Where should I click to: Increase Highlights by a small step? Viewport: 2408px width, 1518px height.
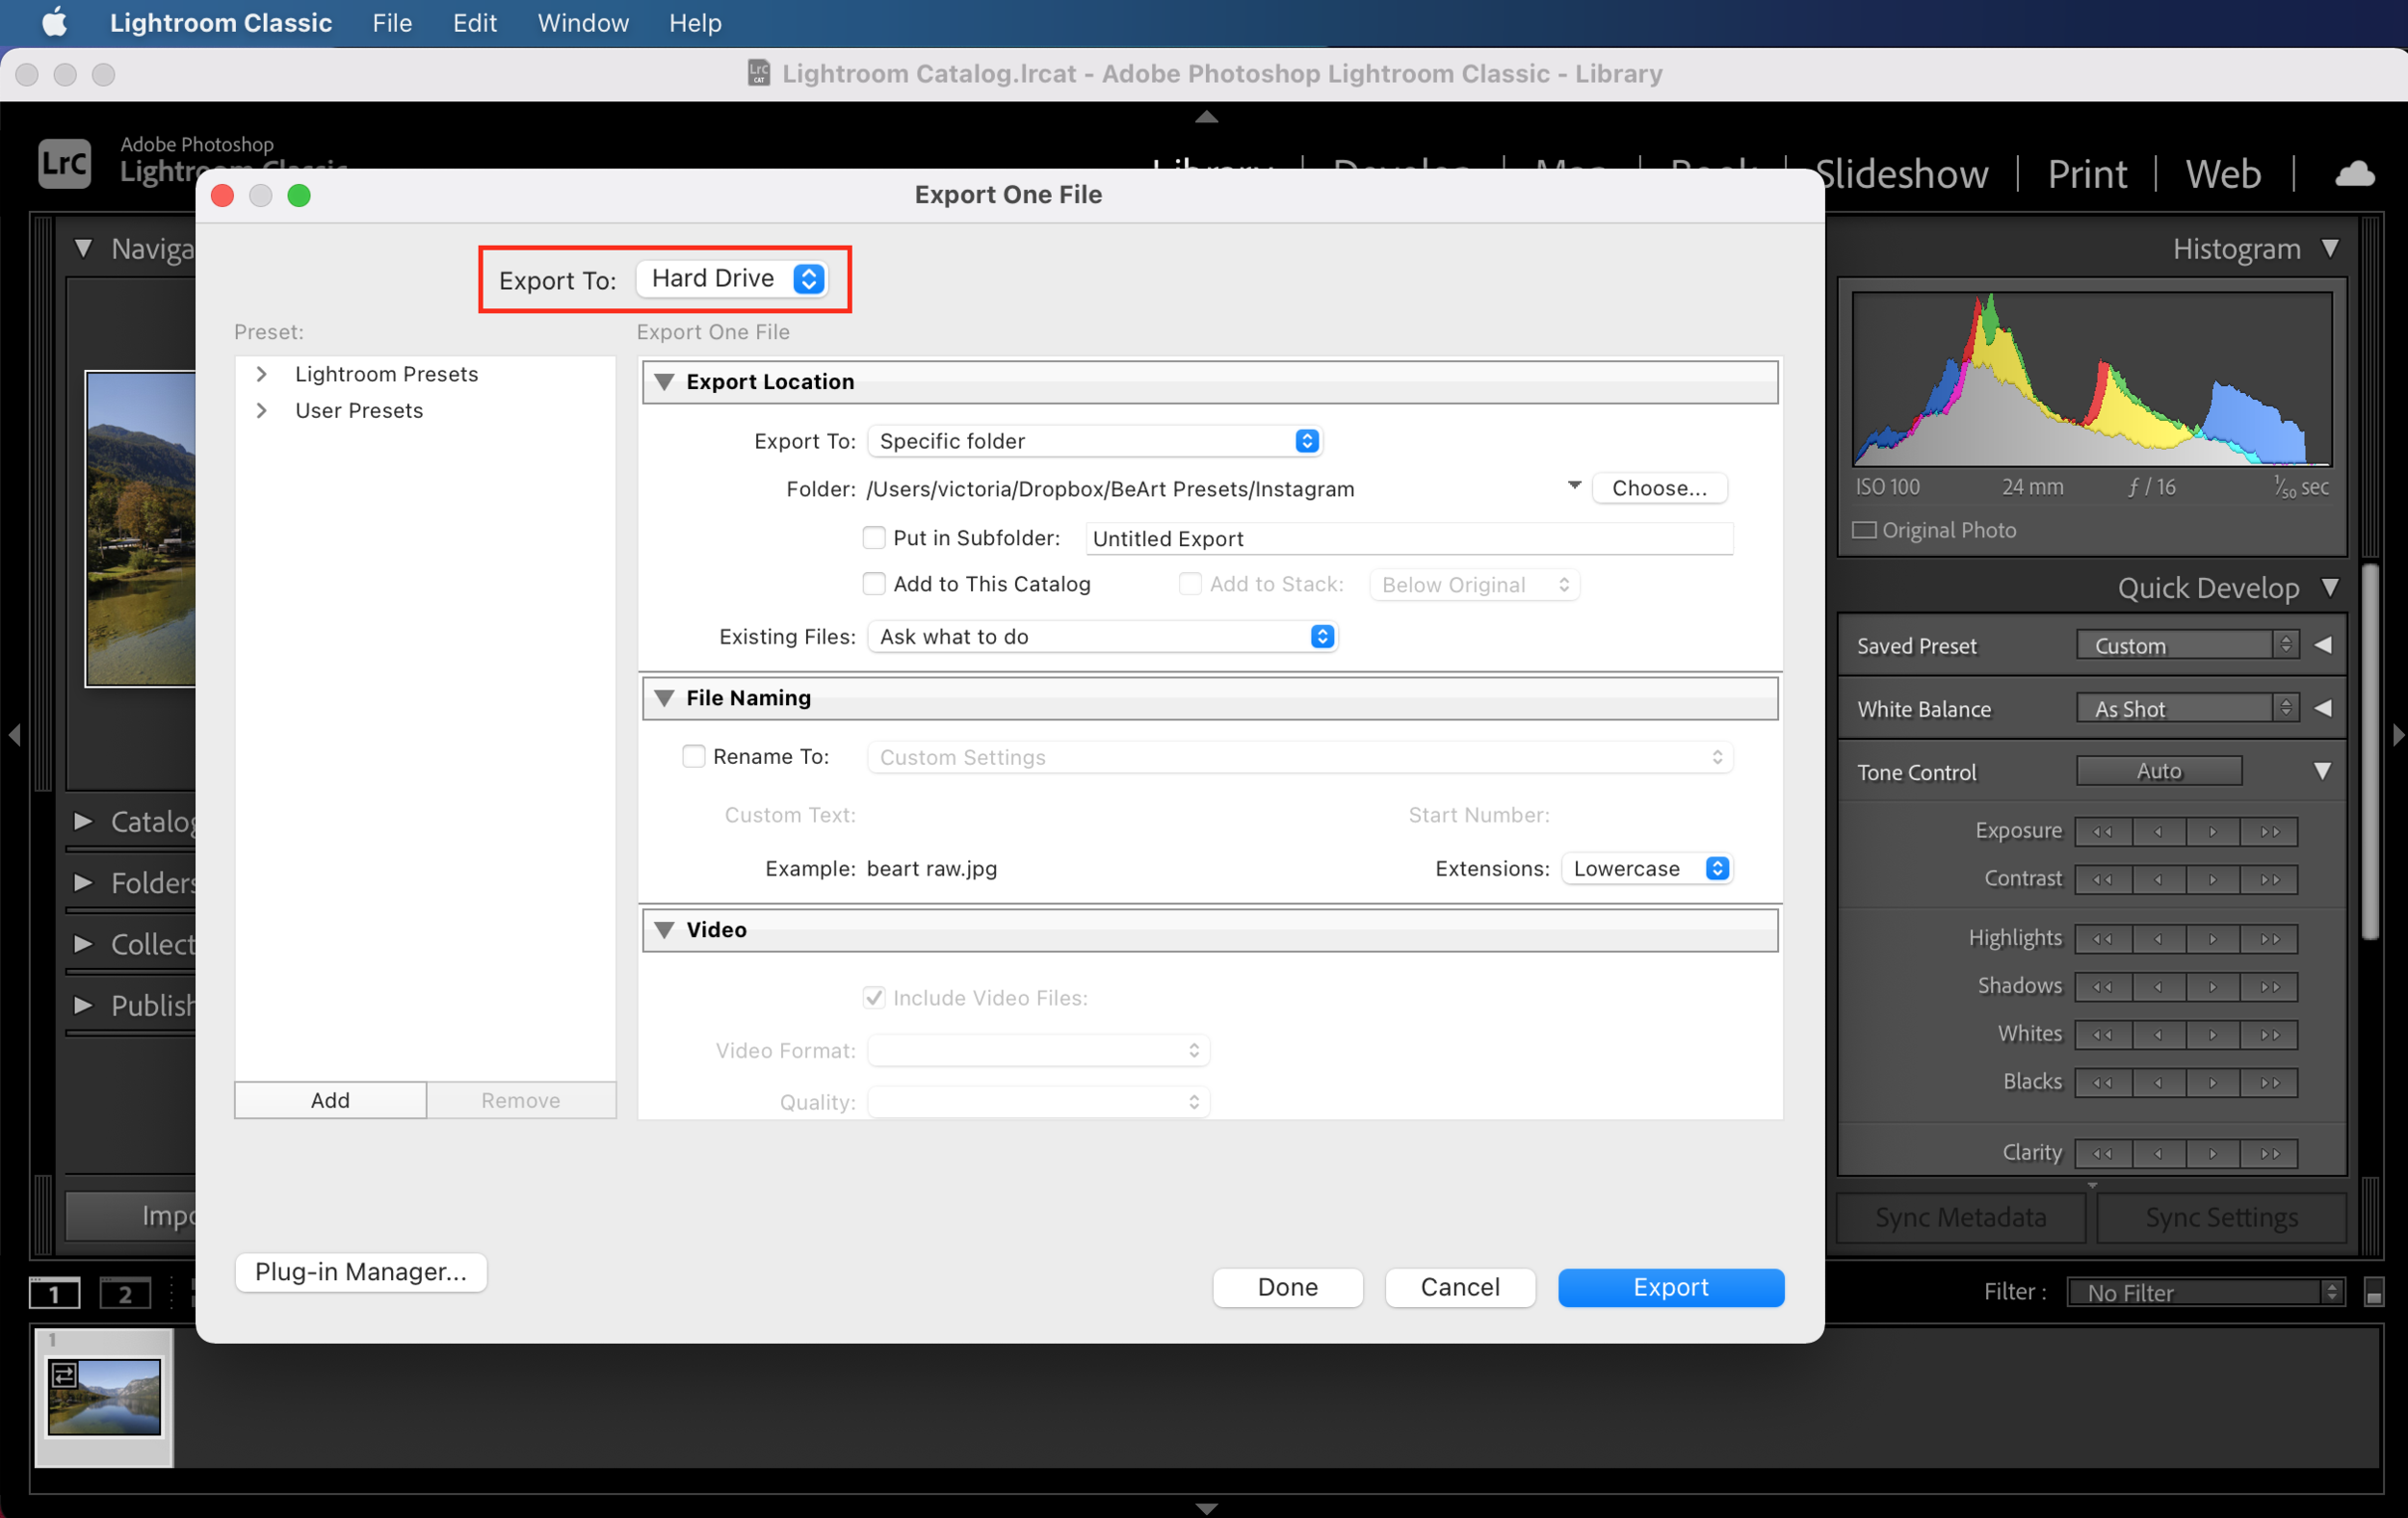pyautogui.click(x=2214, y=938)
